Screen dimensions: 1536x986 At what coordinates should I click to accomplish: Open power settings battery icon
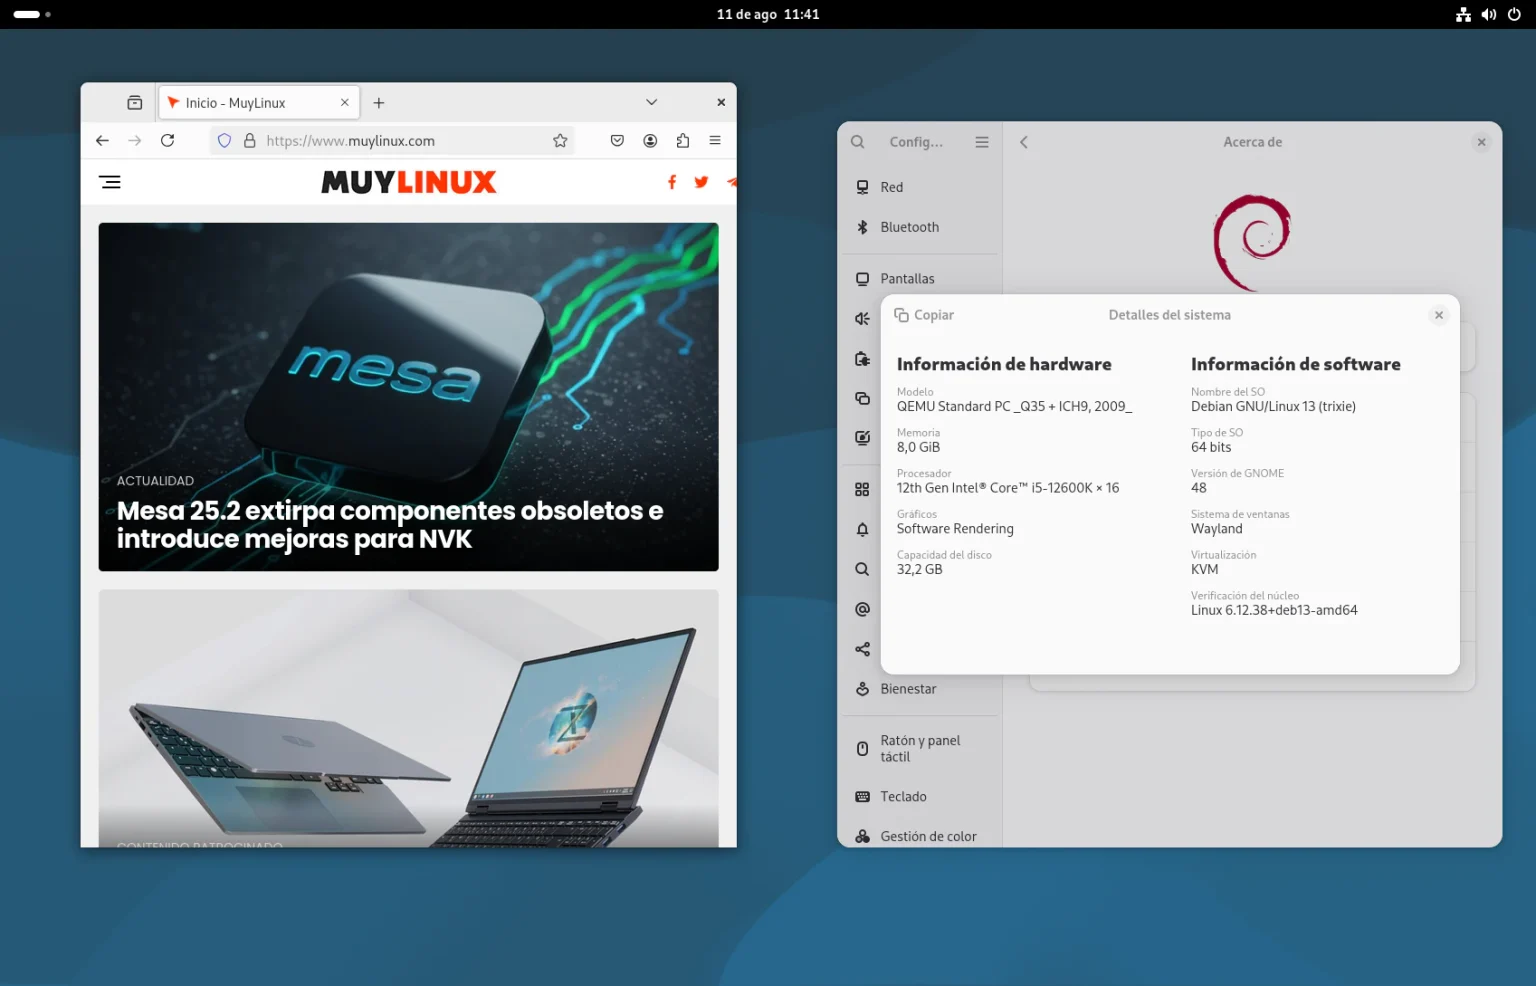click(862, 359)
